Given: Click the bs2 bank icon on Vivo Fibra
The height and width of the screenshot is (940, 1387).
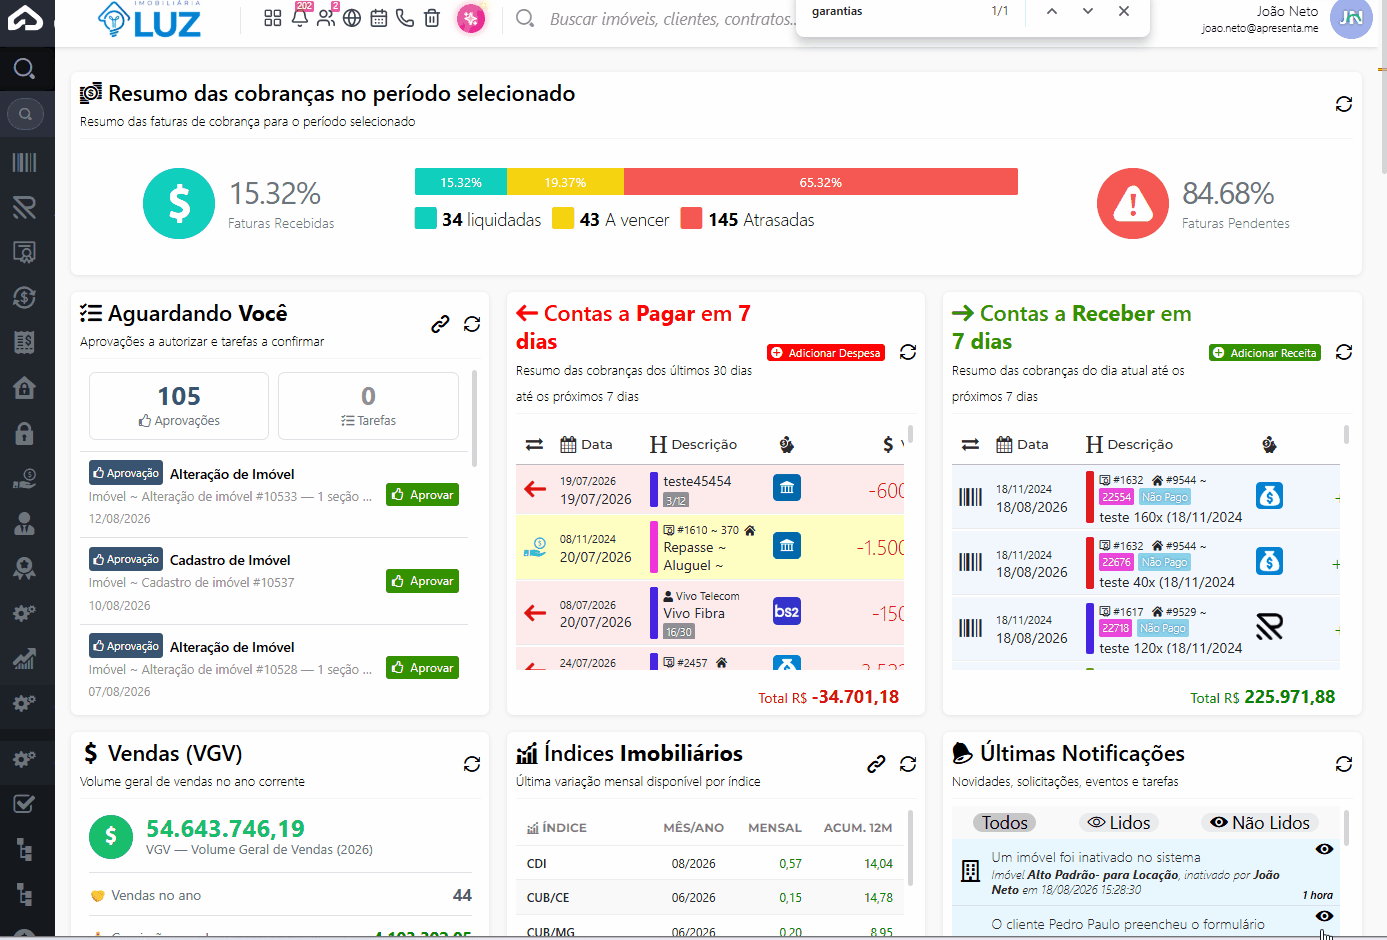Looking at the screenshot, I should tap(787, 611).
